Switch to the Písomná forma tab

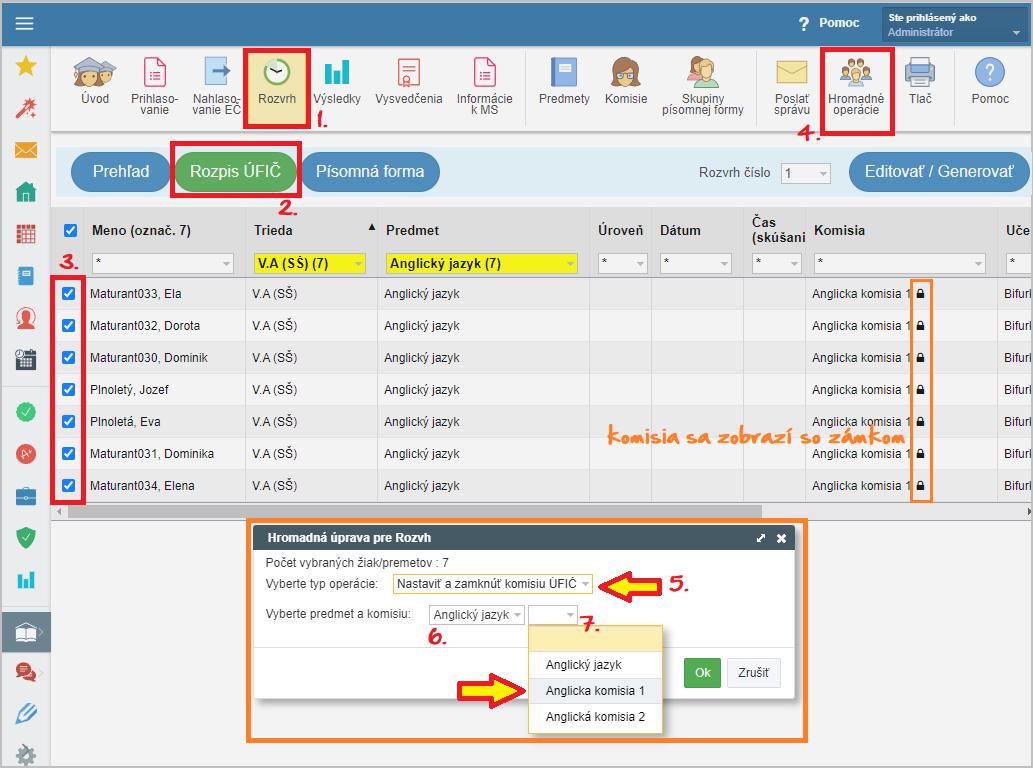(x=370, y=172)
